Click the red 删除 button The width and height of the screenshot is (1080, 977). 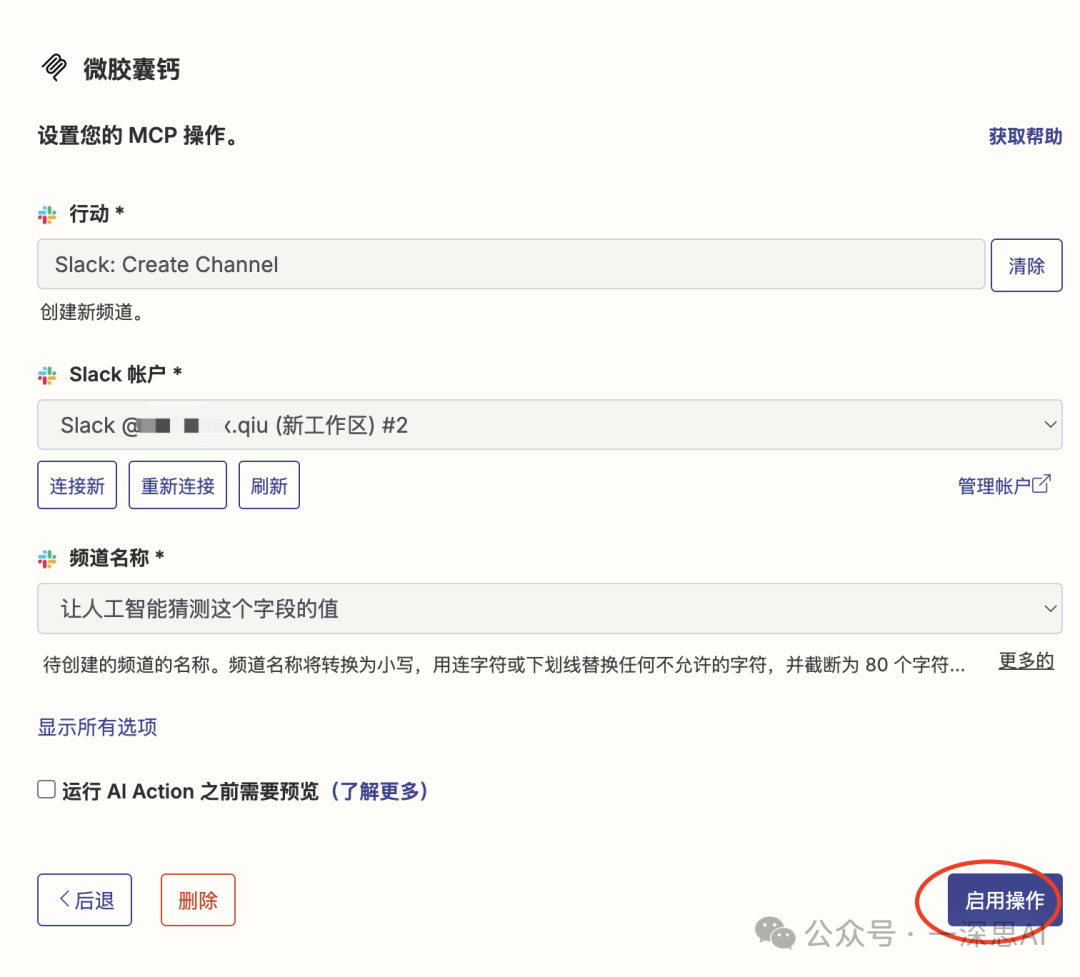pyautogui.click(x=198, y=900)
